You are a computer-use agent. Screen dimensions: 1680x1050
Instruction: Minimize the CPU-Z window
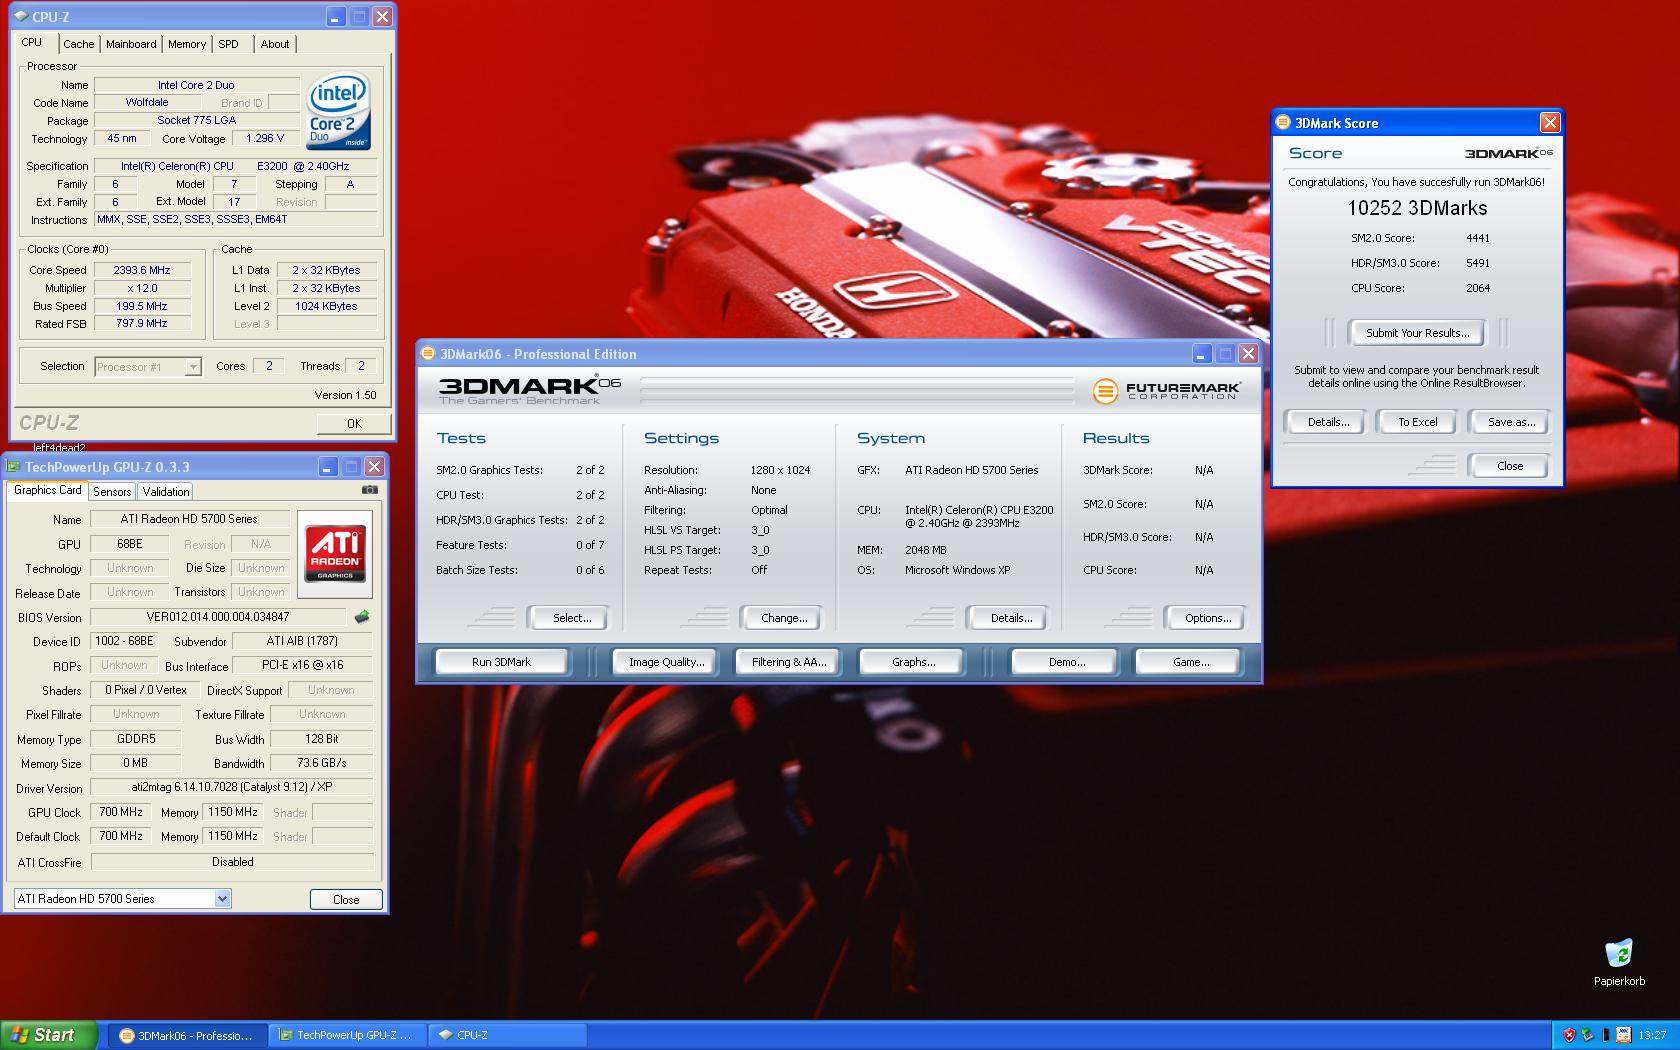pos(336,17)
